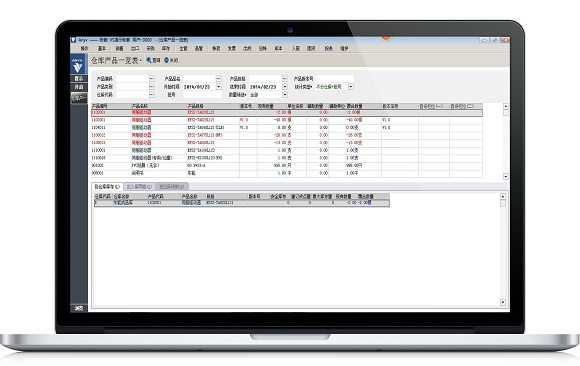Click the 批号 input field

pos(202,95)
